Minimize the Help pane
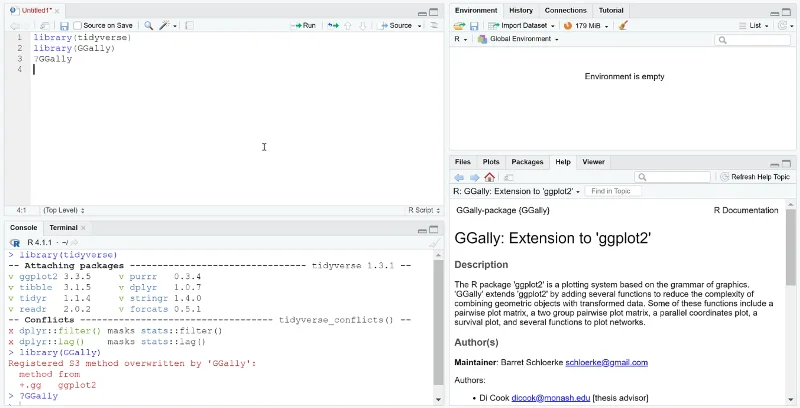The height and width of the screenshot is (408, 800). click(x=774, y=164)
